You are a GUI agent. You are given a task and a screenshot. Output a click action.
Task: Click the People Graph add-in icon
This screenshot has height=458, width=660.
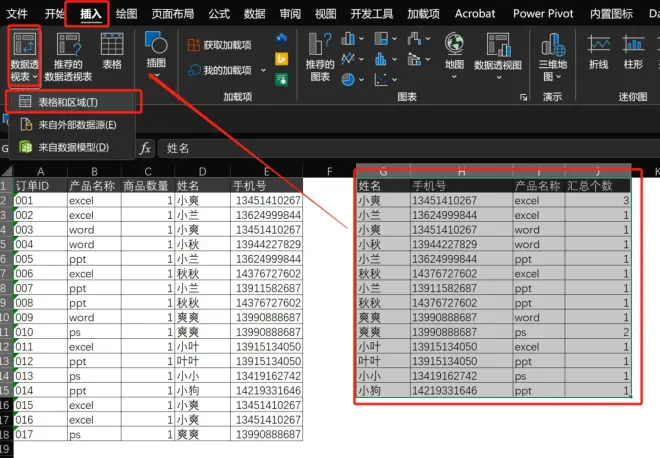point(282,79)
